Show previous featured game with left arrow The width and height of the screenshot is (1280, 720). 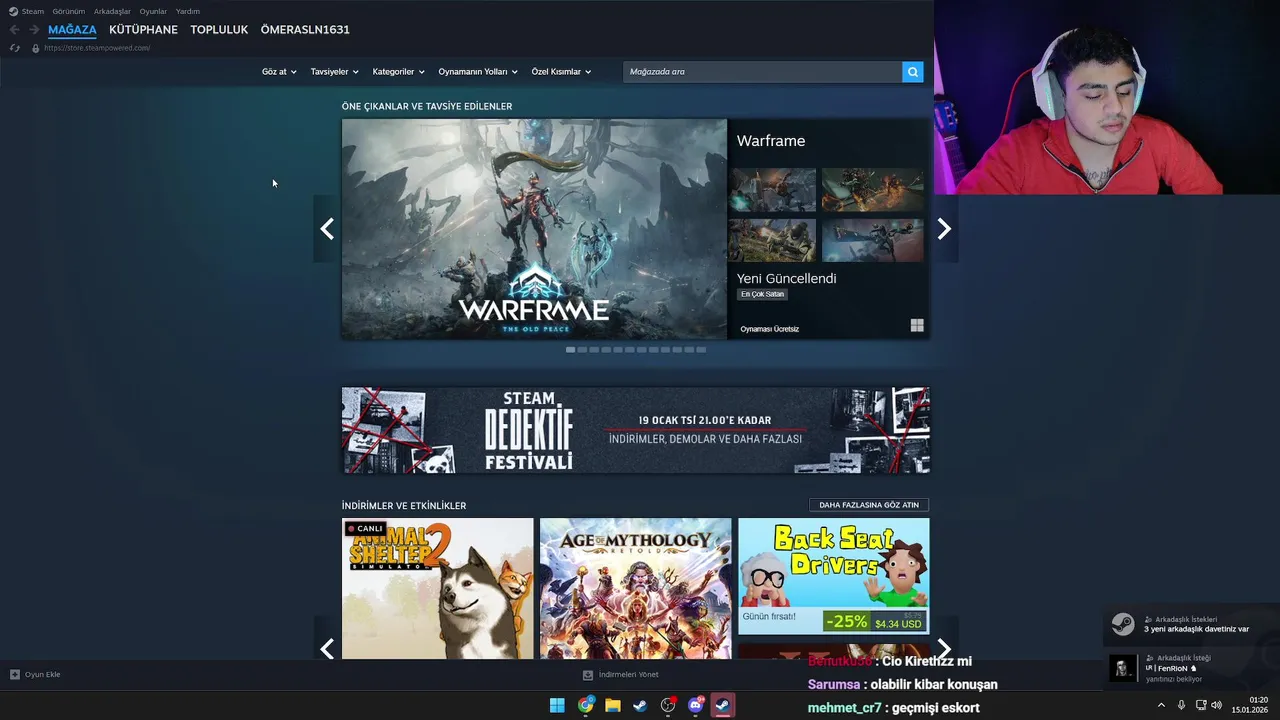pyautogui.click(x=327, y=229)
